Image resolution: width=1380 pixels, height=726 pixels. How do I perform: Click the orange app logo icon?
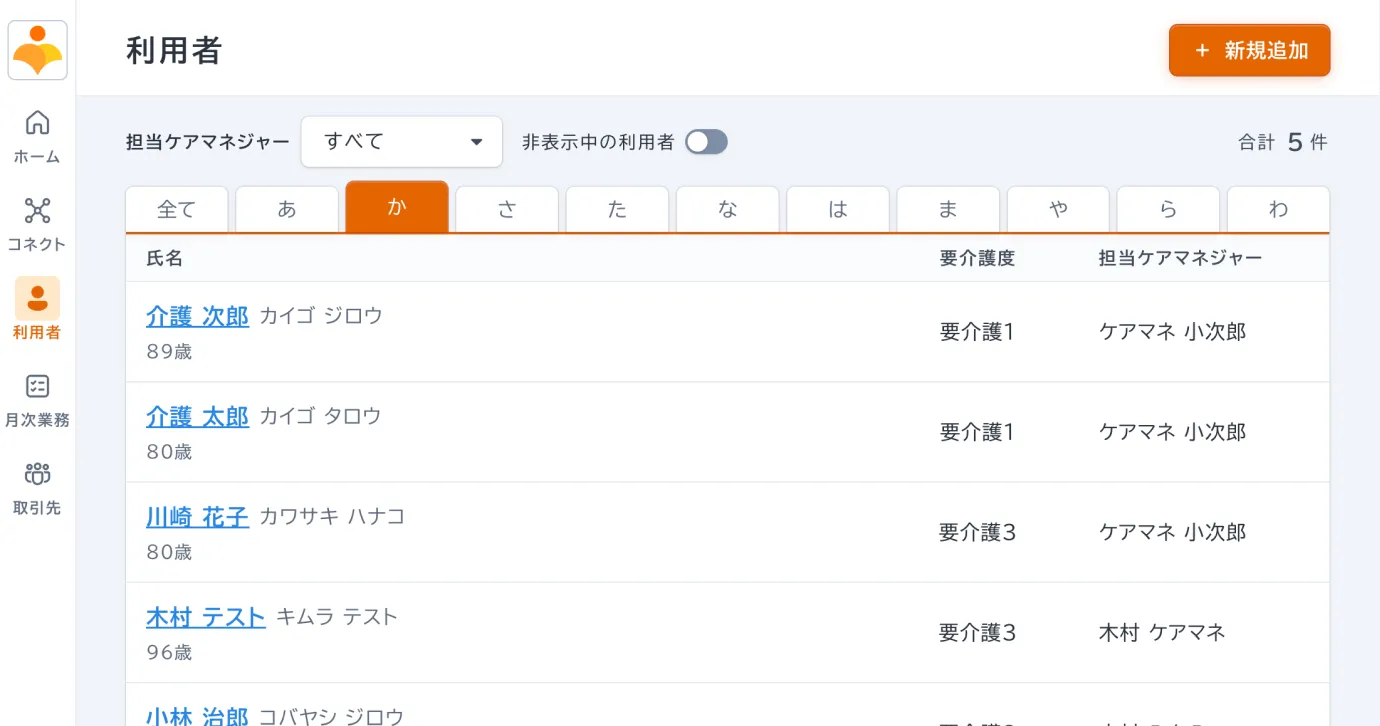point(38,50)
